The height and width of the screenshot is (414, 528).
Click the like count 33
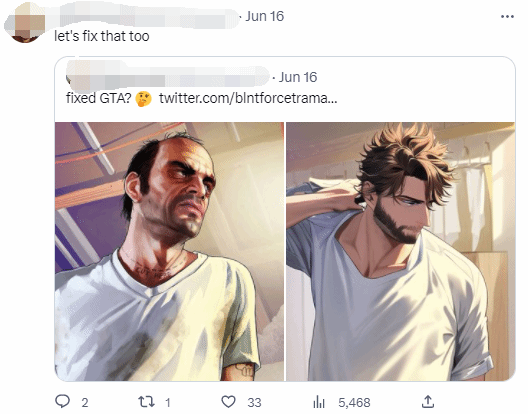pos(254,403)
